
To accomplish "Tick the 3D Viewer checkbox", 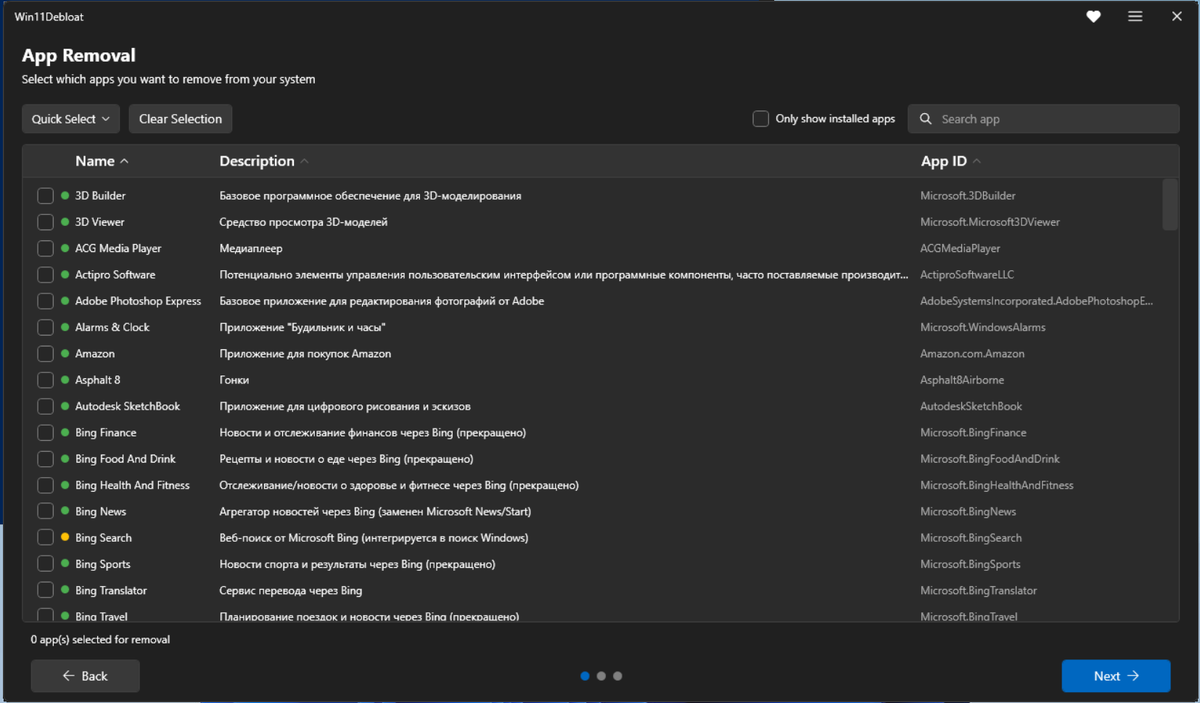I will click(x=46, y=222).
